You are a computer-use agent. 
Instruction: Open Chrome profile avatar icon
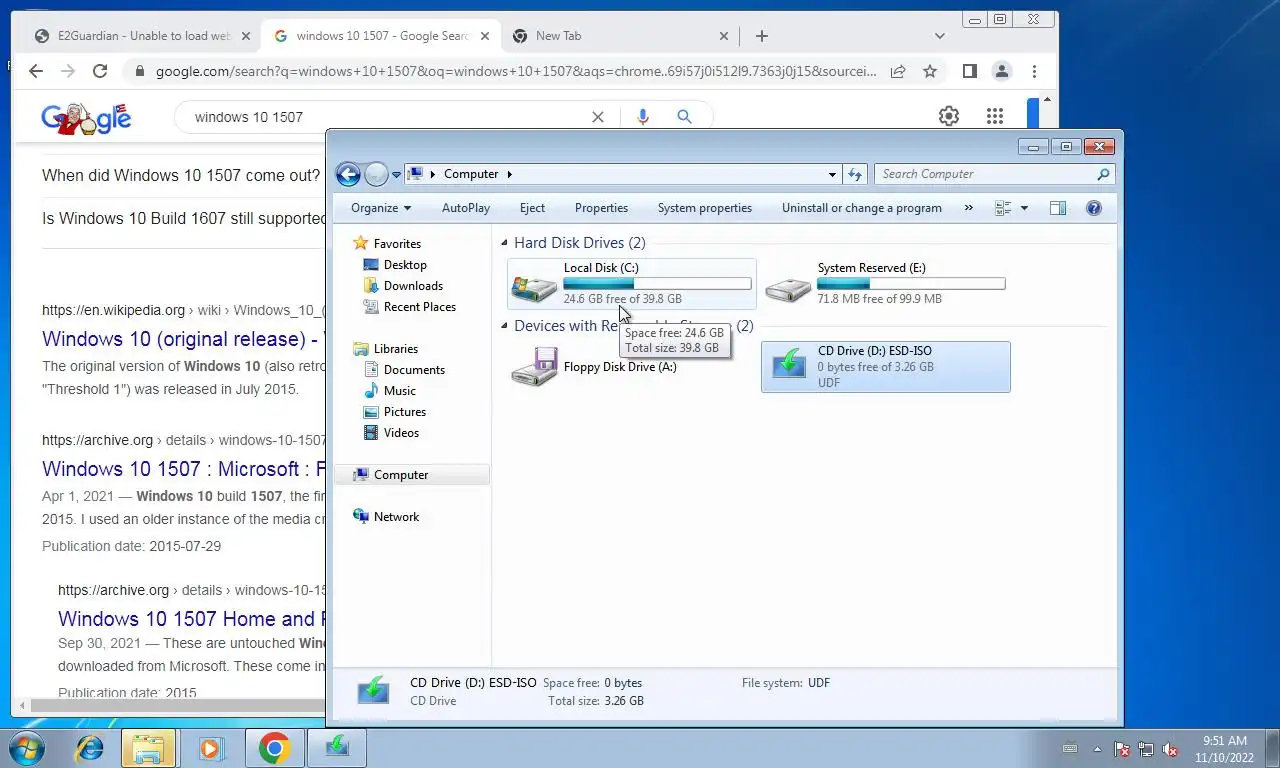[x=1001, y=71]
